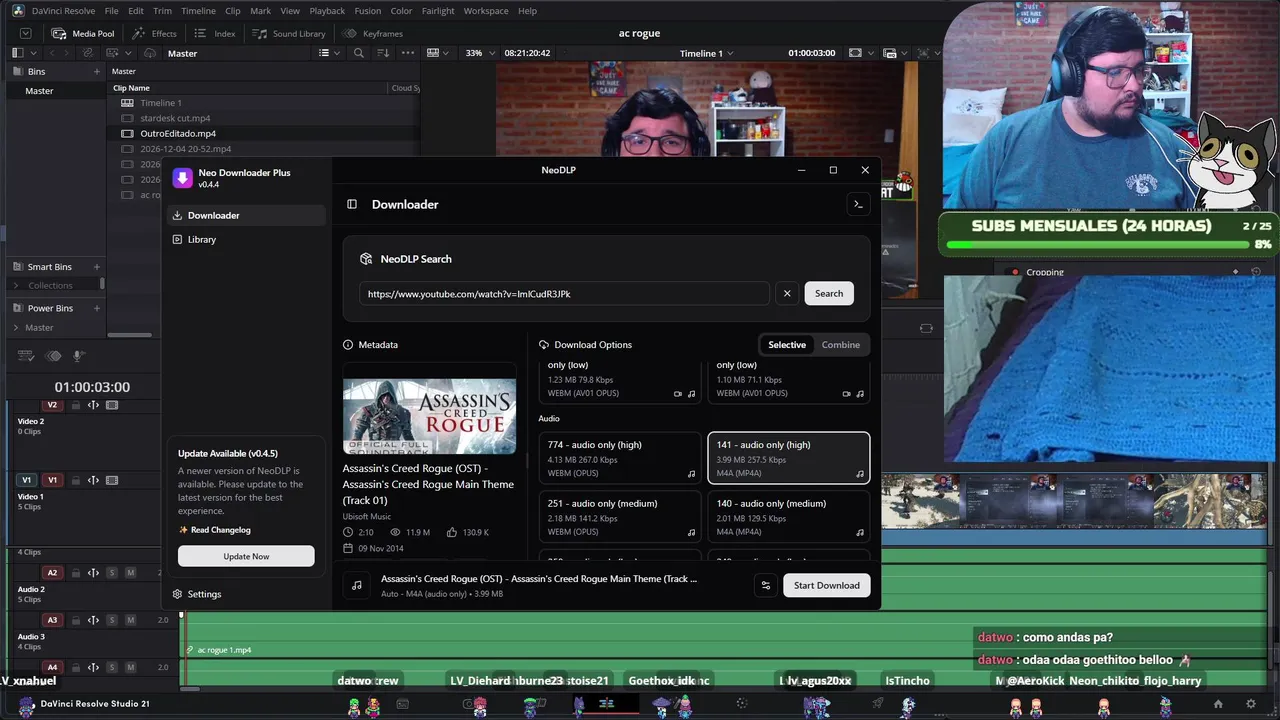
Task: Open NeoDLP Settings
Action: click(x=197, y=594)
